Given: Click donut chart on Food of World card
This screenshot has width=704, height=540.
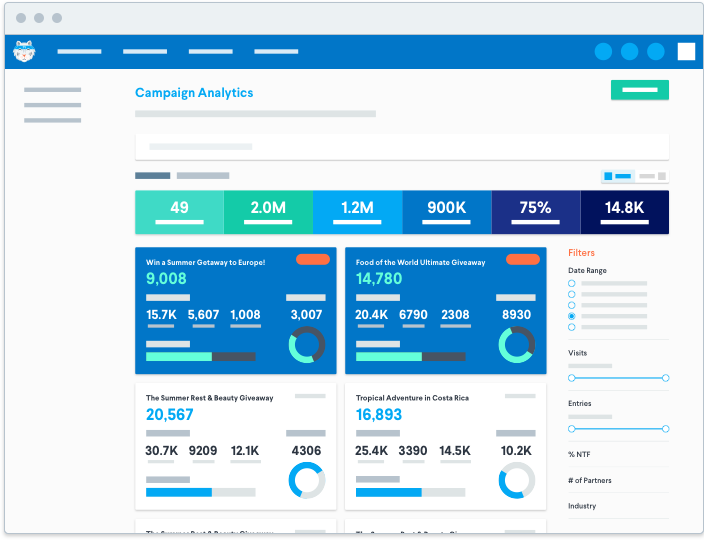Looking at the screenshot, I should point(516,345).
